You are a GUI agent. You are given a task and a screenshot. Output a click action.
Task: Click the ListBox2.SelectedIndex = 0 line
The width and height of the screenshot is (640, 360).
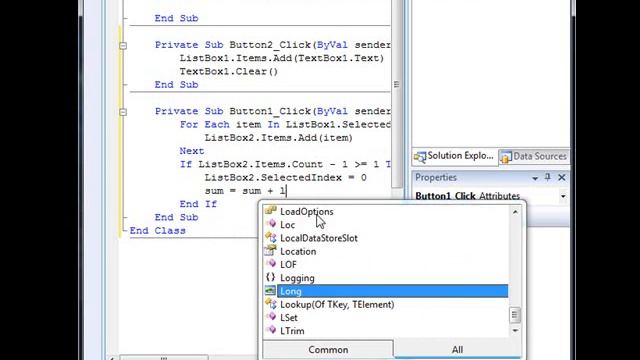[x=285, y=178]
